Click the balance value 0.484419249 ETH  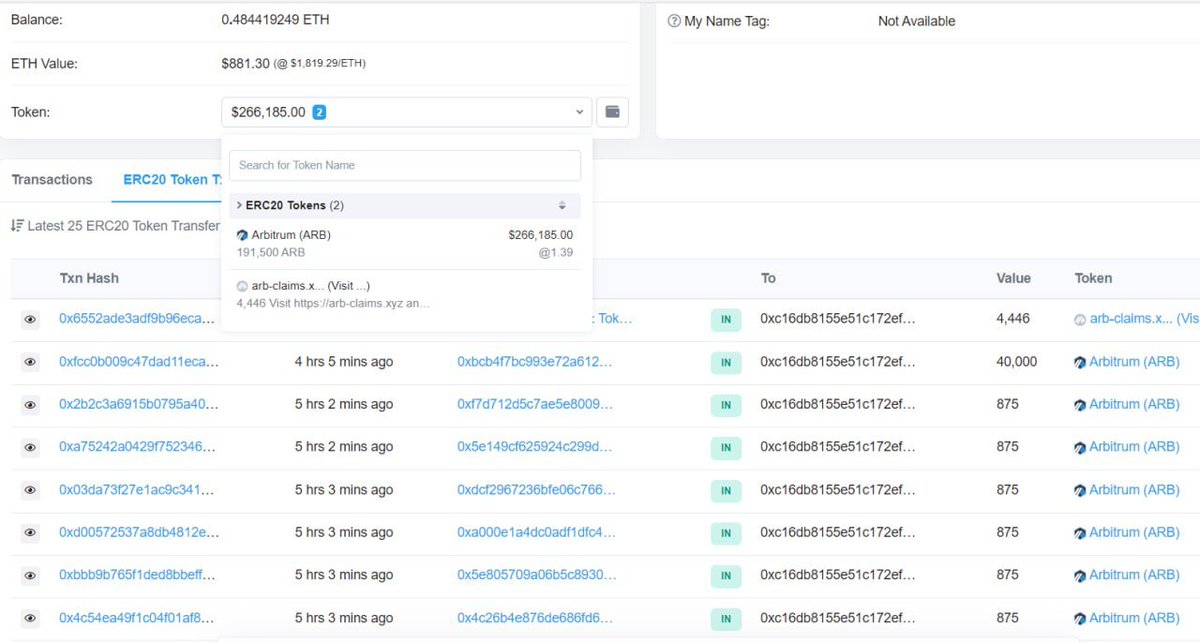(x=275, y=19)
